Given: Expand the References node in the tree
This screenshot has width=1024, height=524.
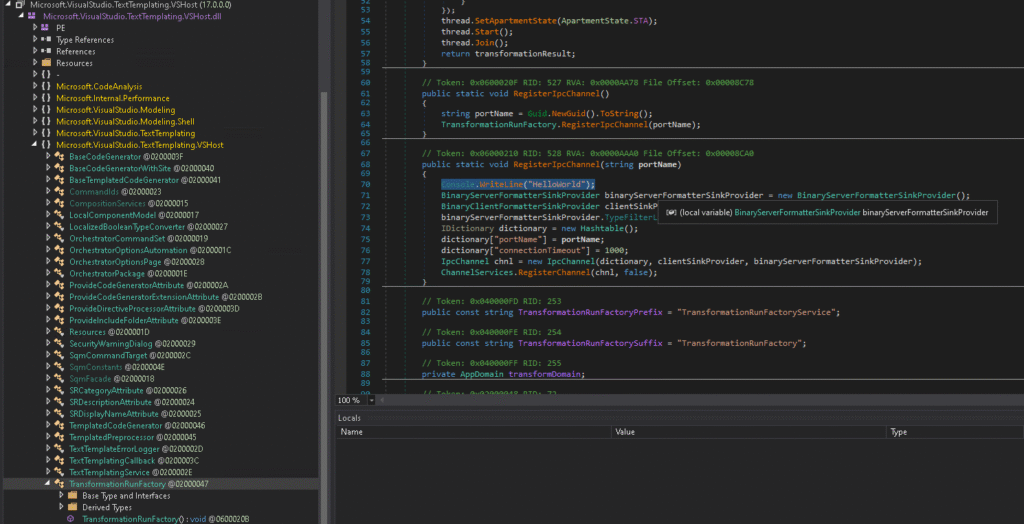Looking at the screenshot, I should tap(35, 51).
